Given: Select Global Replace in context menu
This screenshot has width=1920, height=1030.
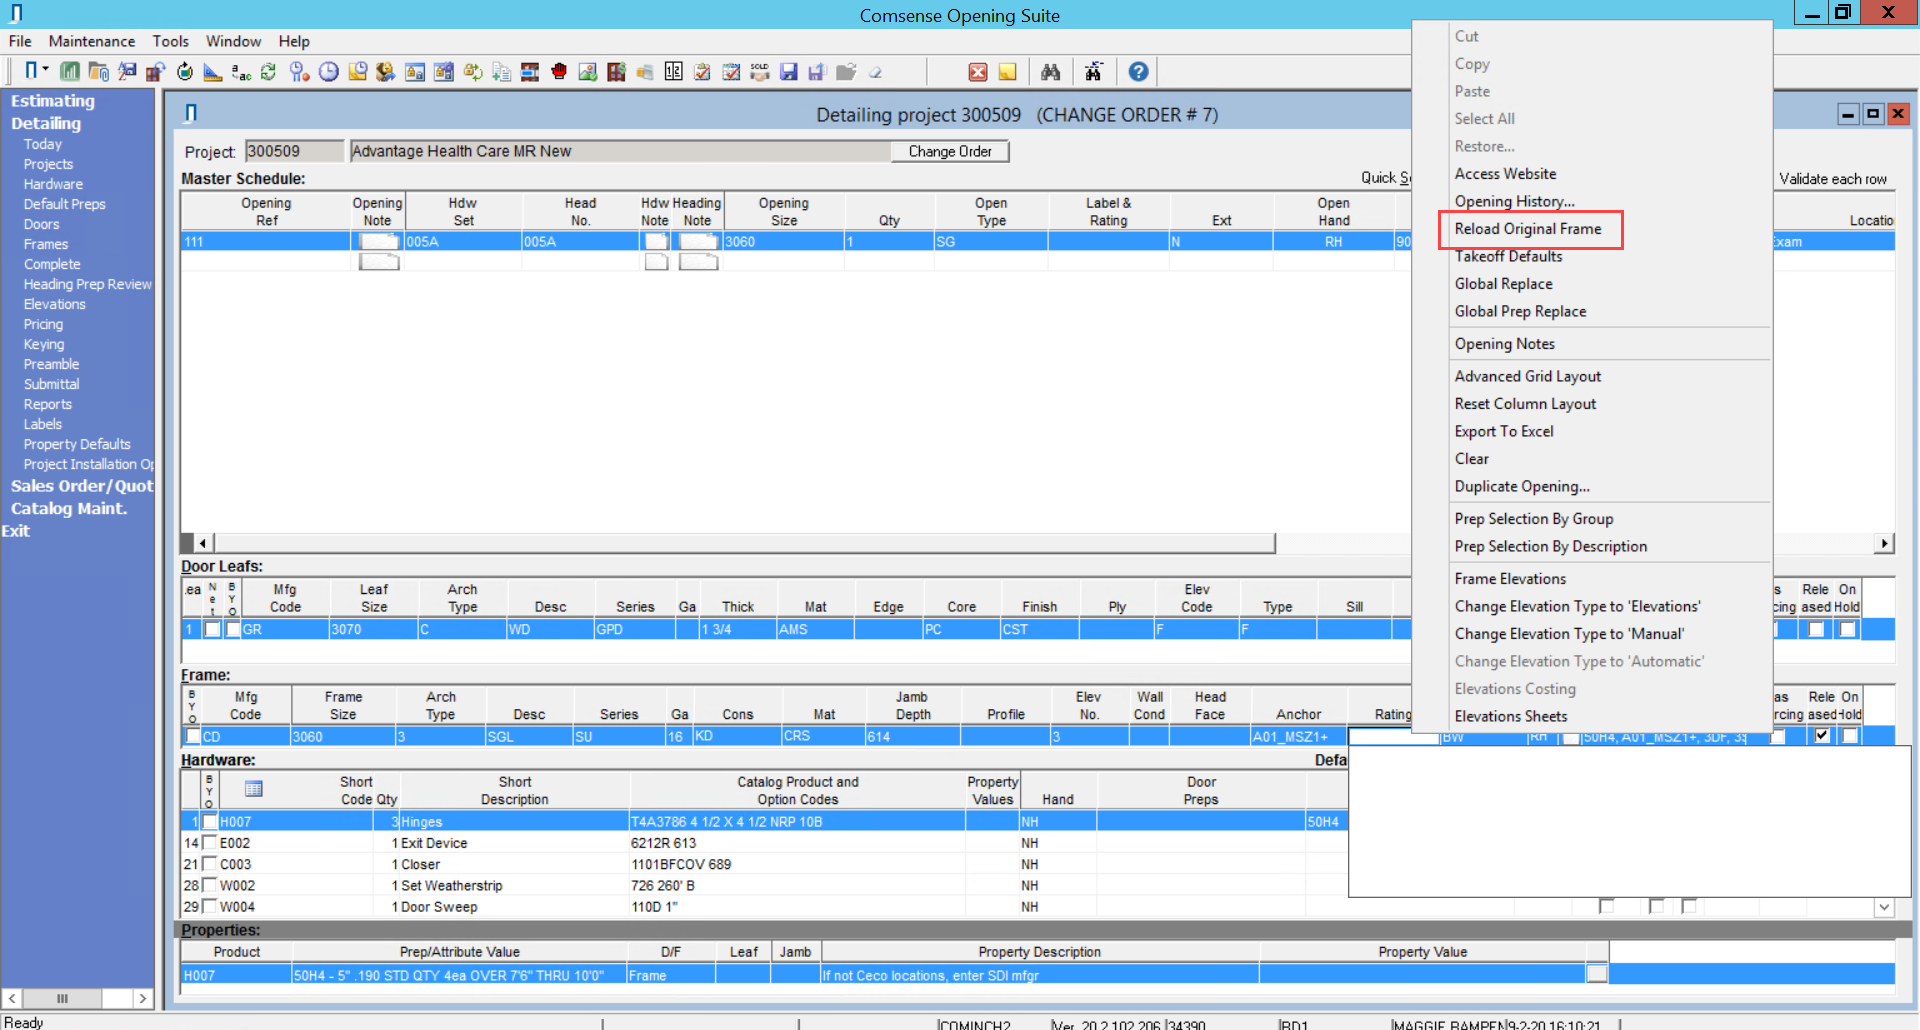Looking at the screenshot, I should coord(1504,284).
